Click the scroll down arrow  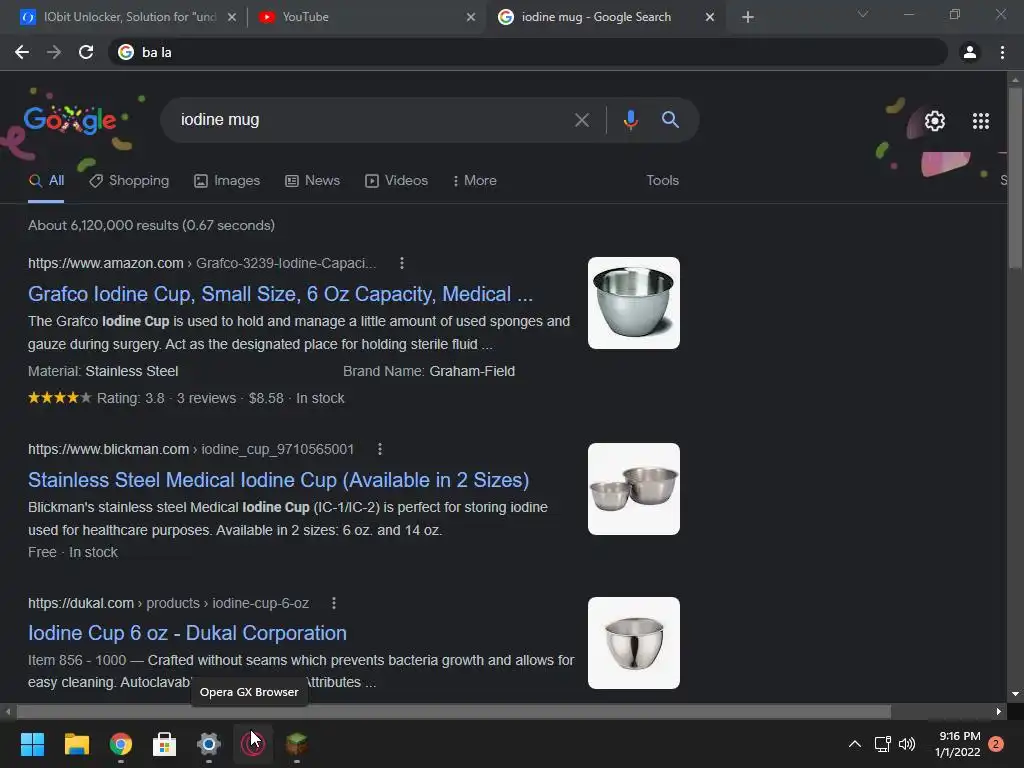pyautogui.click(x=1015, y=694)
